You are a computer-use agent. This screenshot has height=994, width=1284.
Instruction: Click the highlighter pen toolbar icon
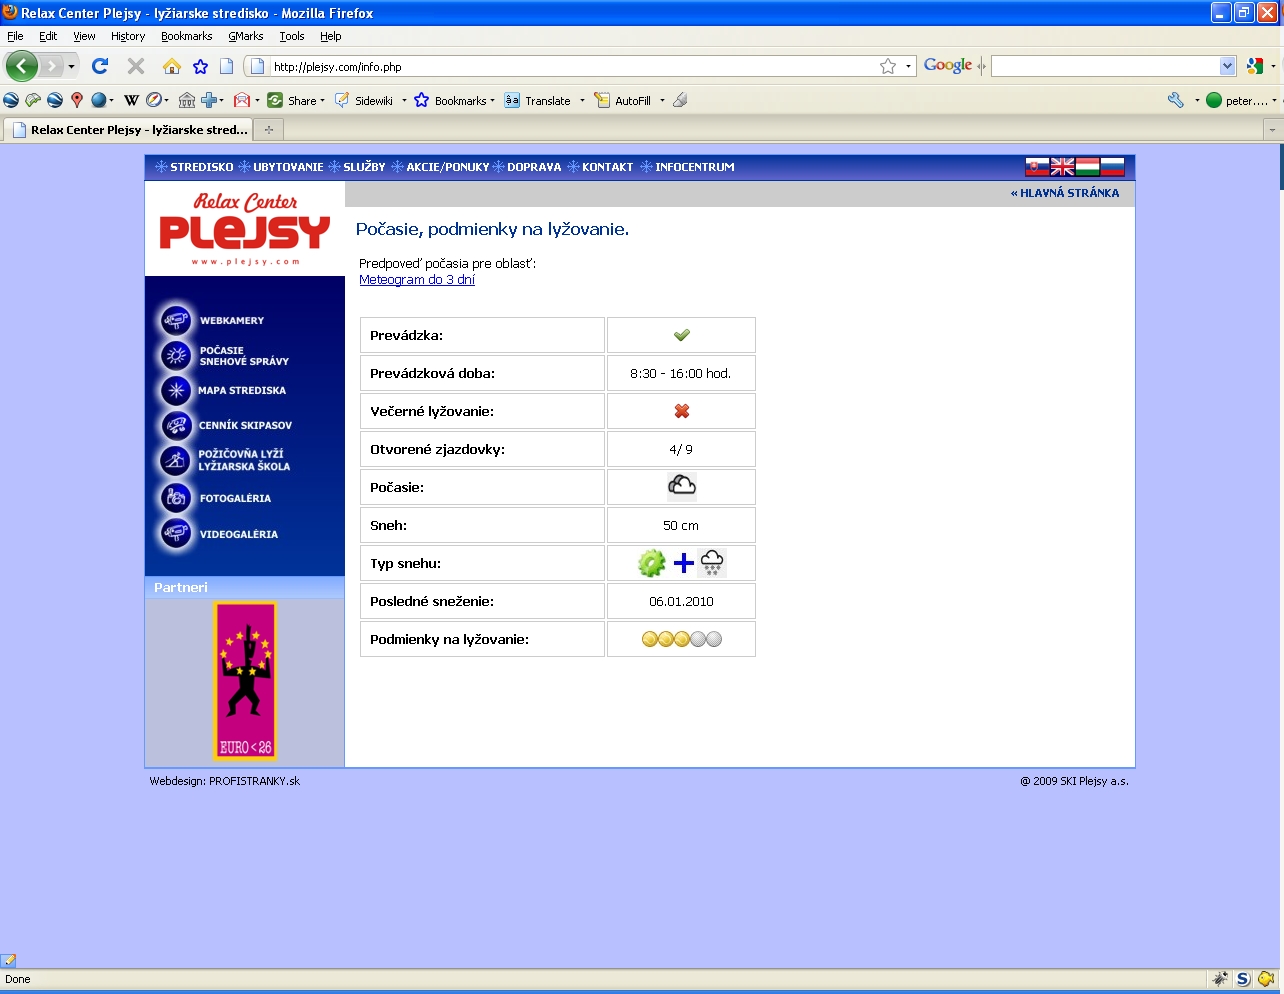pos(680,100)
